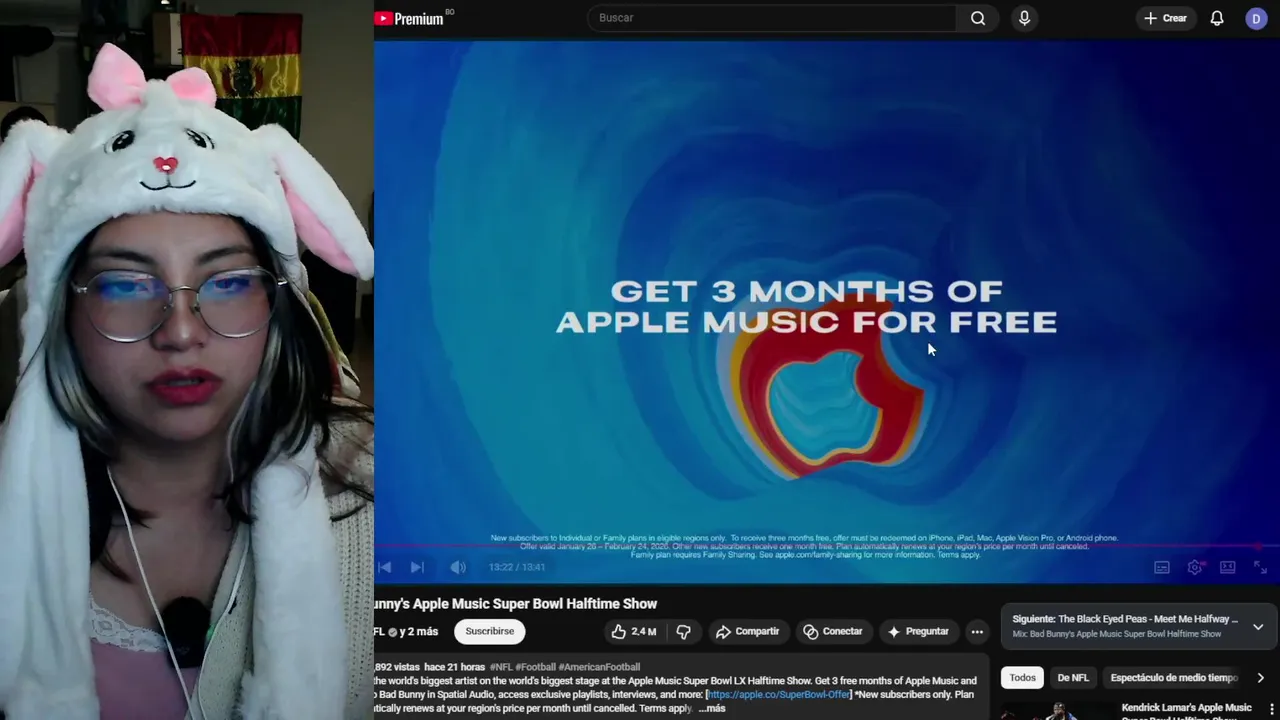Dislike the video with thumbs-down
The image size is (1280, 720).
point(684,631)
